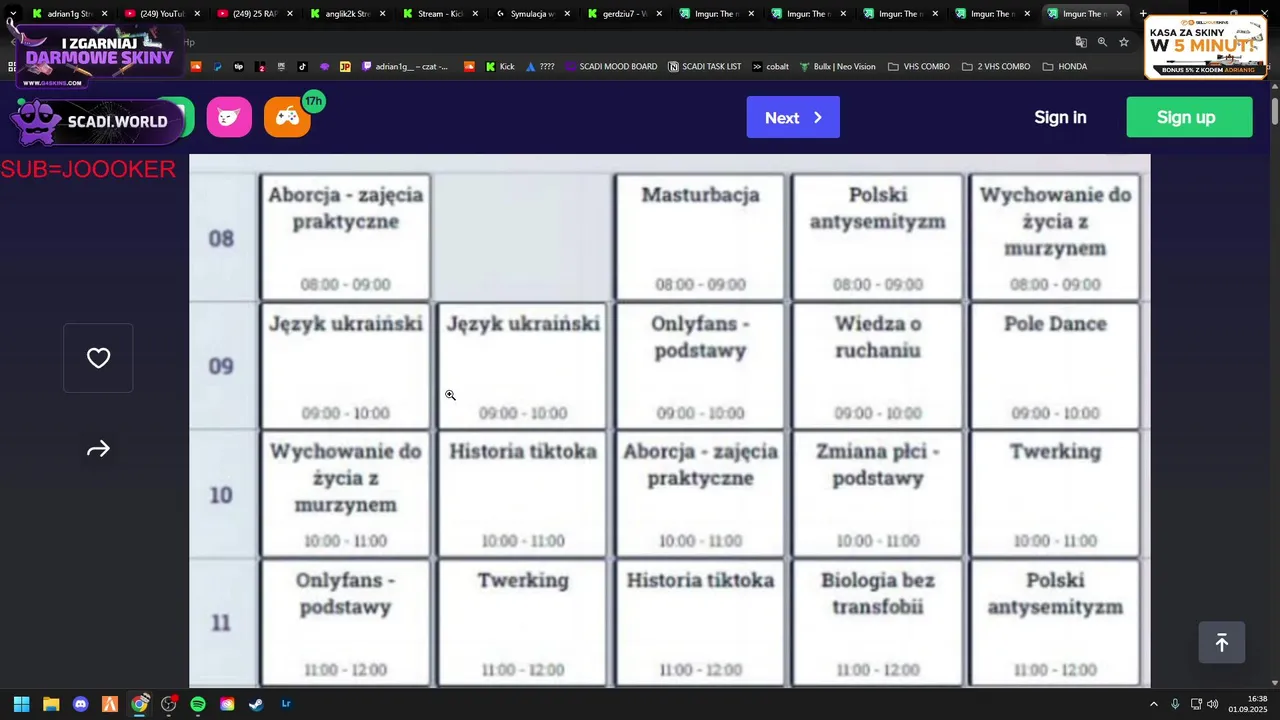This screenshot has height=720, width=1280.
Task: Open Spotify from the taskbar
Action: 198,704
